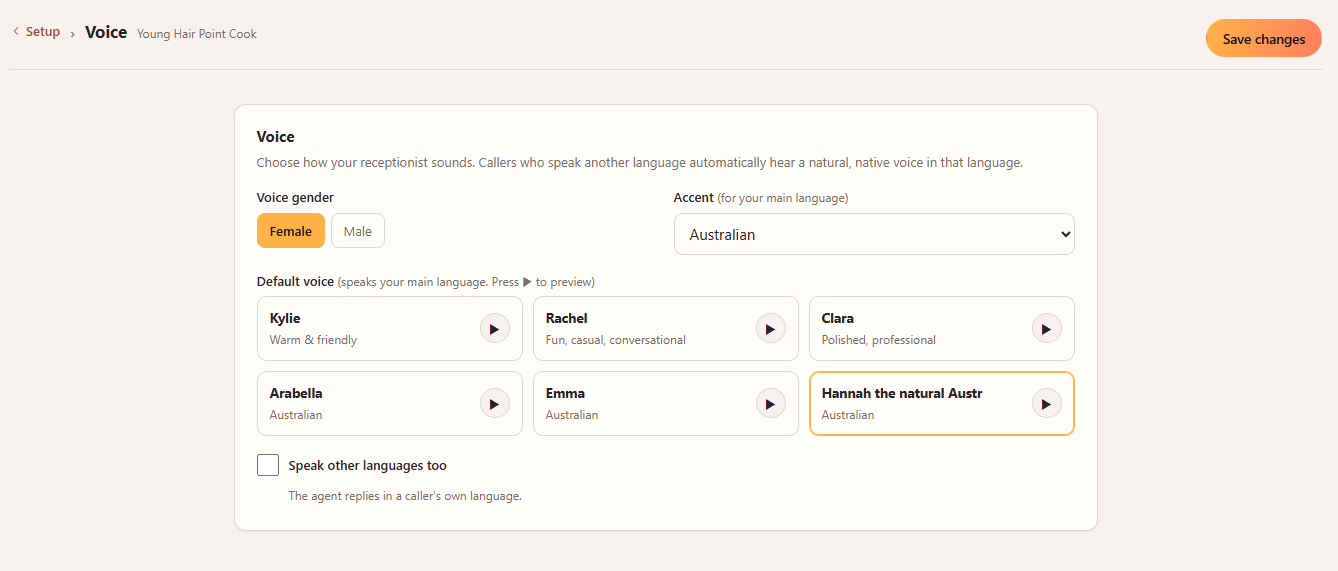Choose the Kylie Warm & friendly card
The image size is (1338, 571).
pyautogui.click(x=390, y=328)
